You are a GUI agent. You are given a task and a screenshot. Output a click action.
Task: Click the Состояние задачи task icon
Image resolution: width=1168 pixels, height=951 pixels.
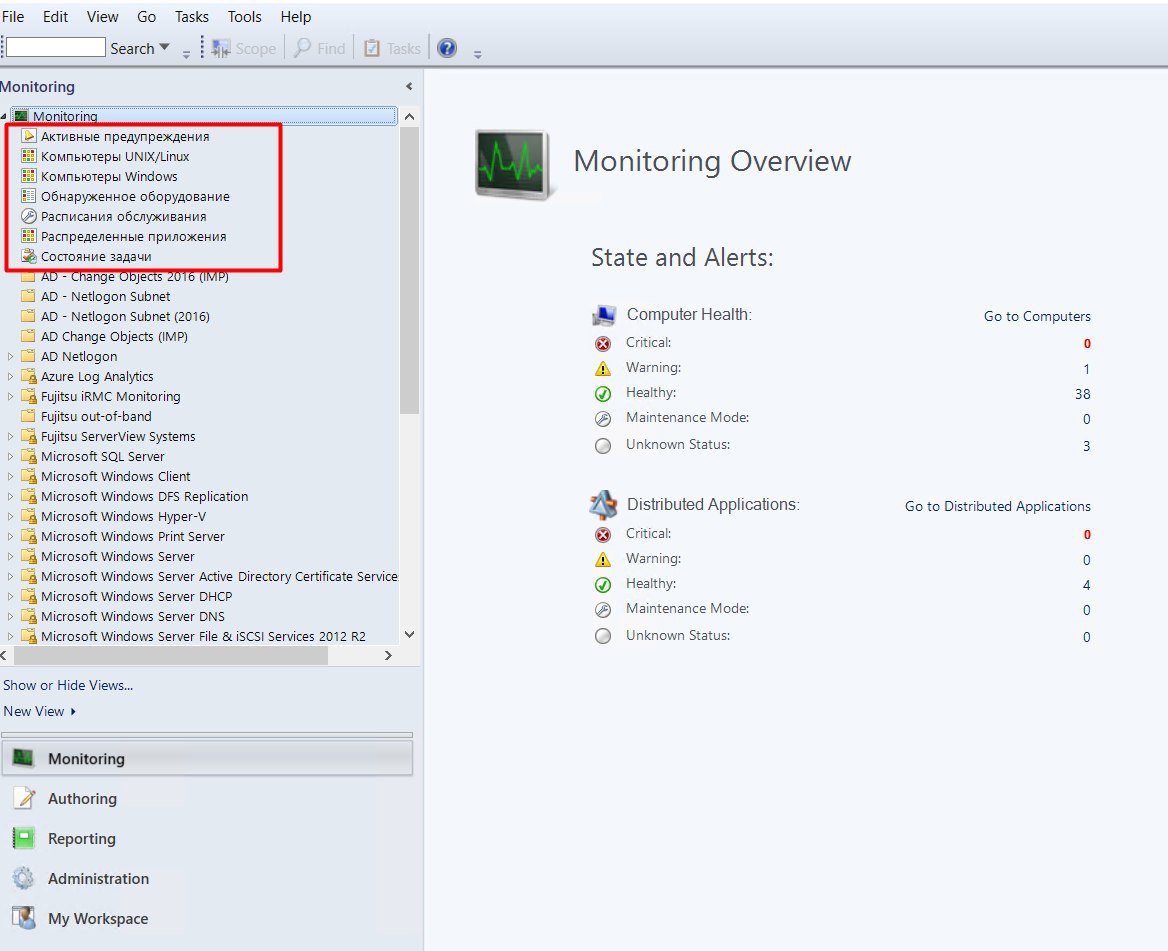(29, 256)
